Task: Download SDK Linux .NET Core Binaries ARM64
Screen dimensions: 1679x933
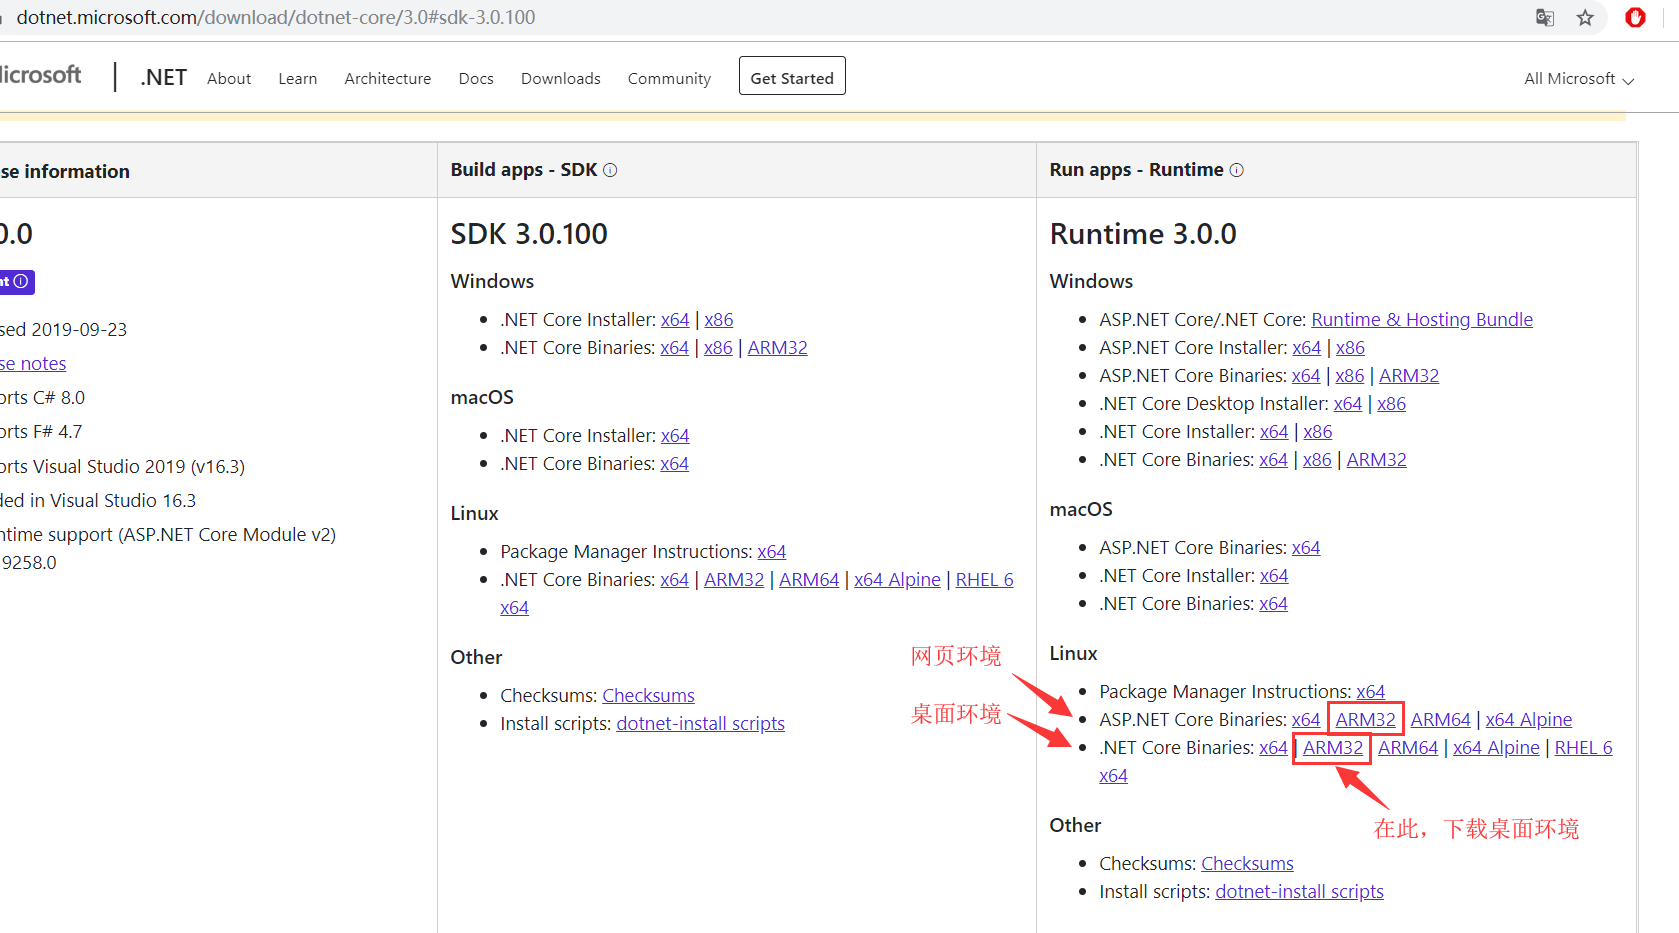Action: click(809, 580)
